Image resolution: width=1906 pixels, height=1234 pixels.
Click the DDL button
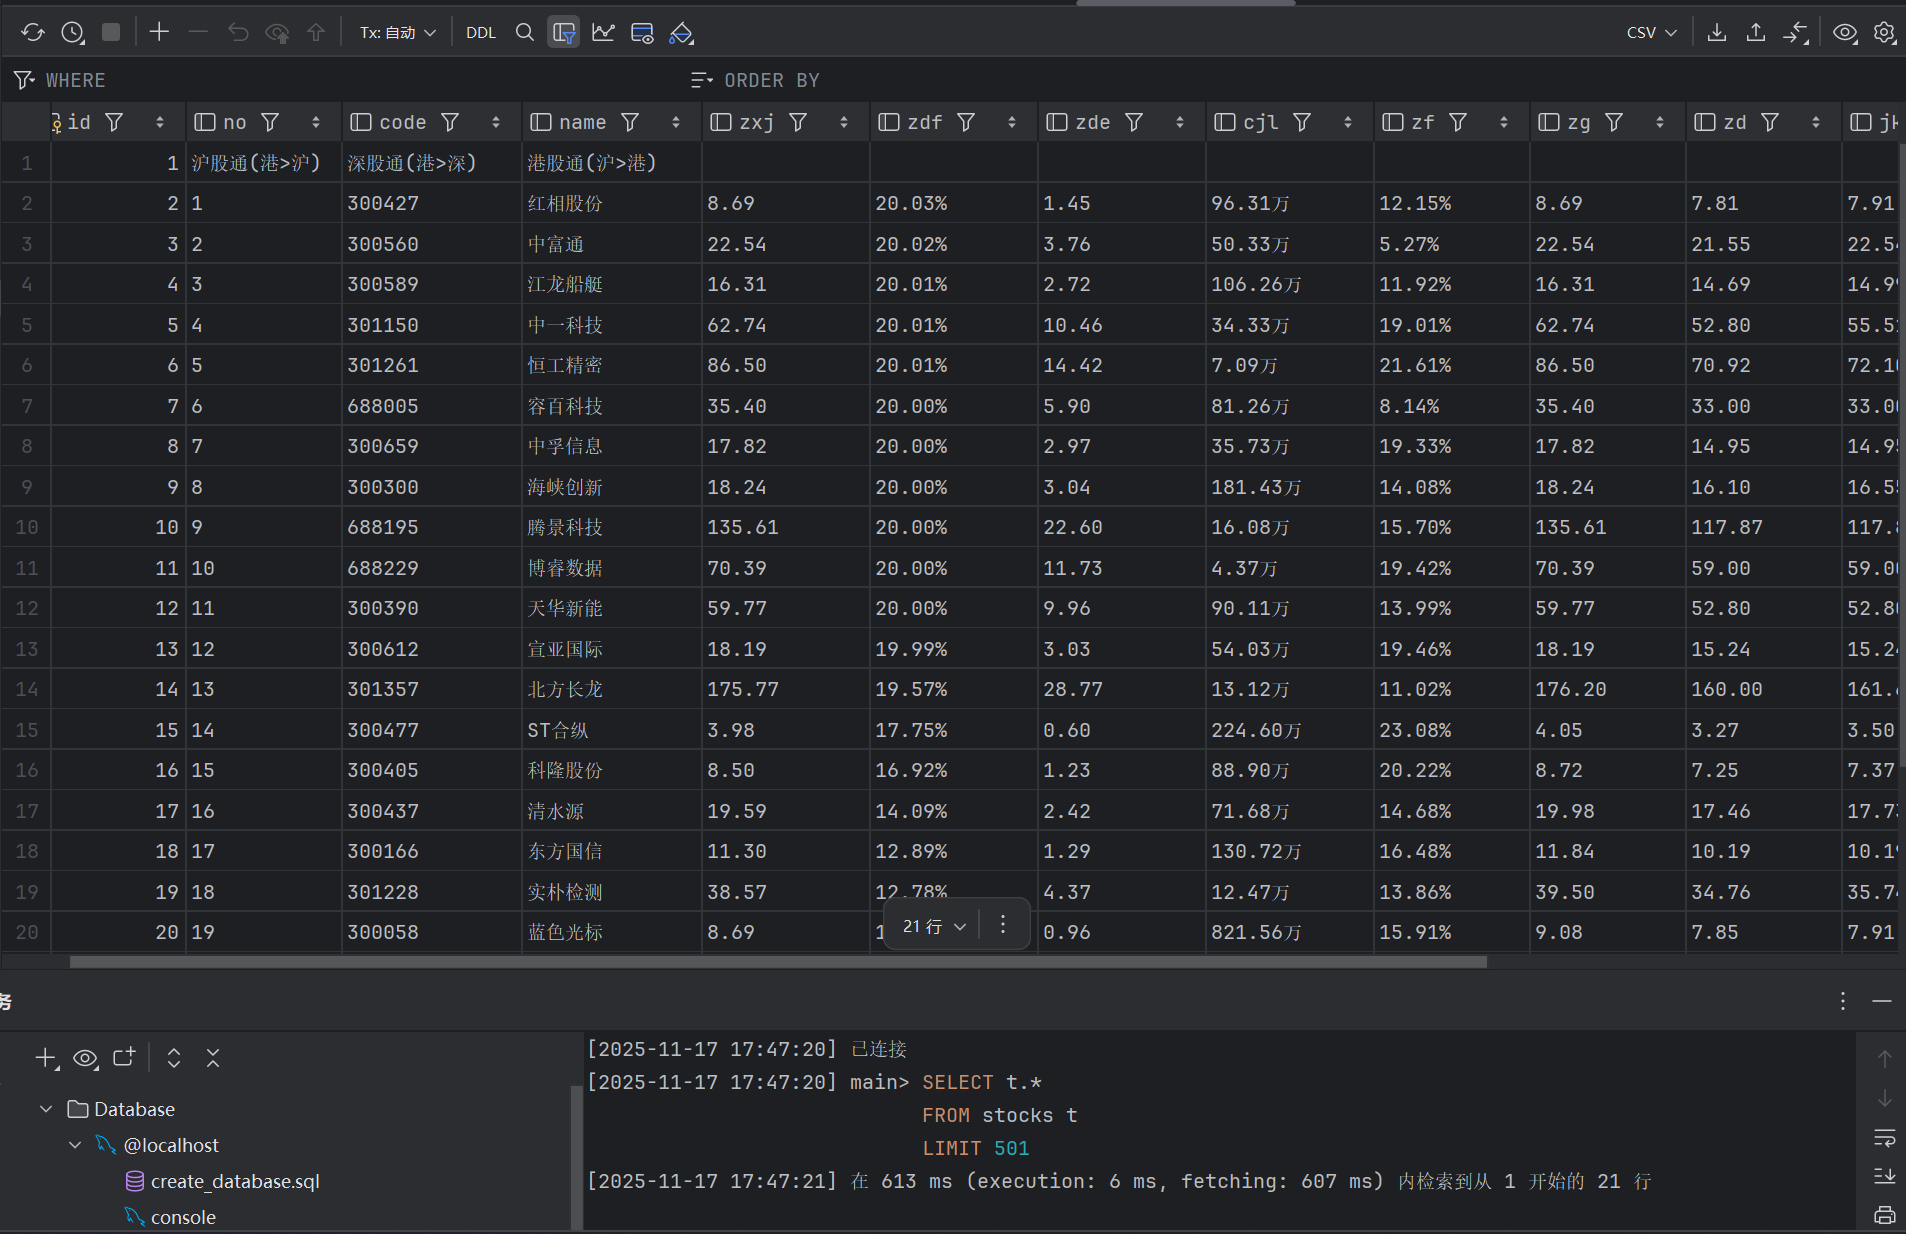481,33
